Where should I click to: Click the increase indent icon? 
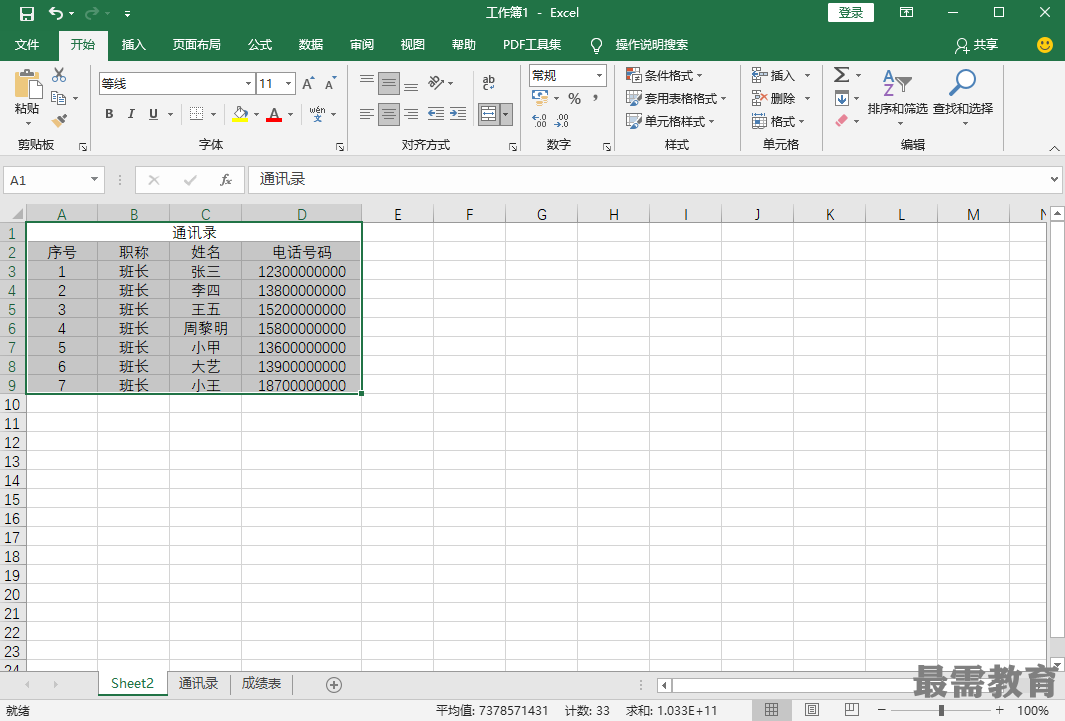pos(458,113)
